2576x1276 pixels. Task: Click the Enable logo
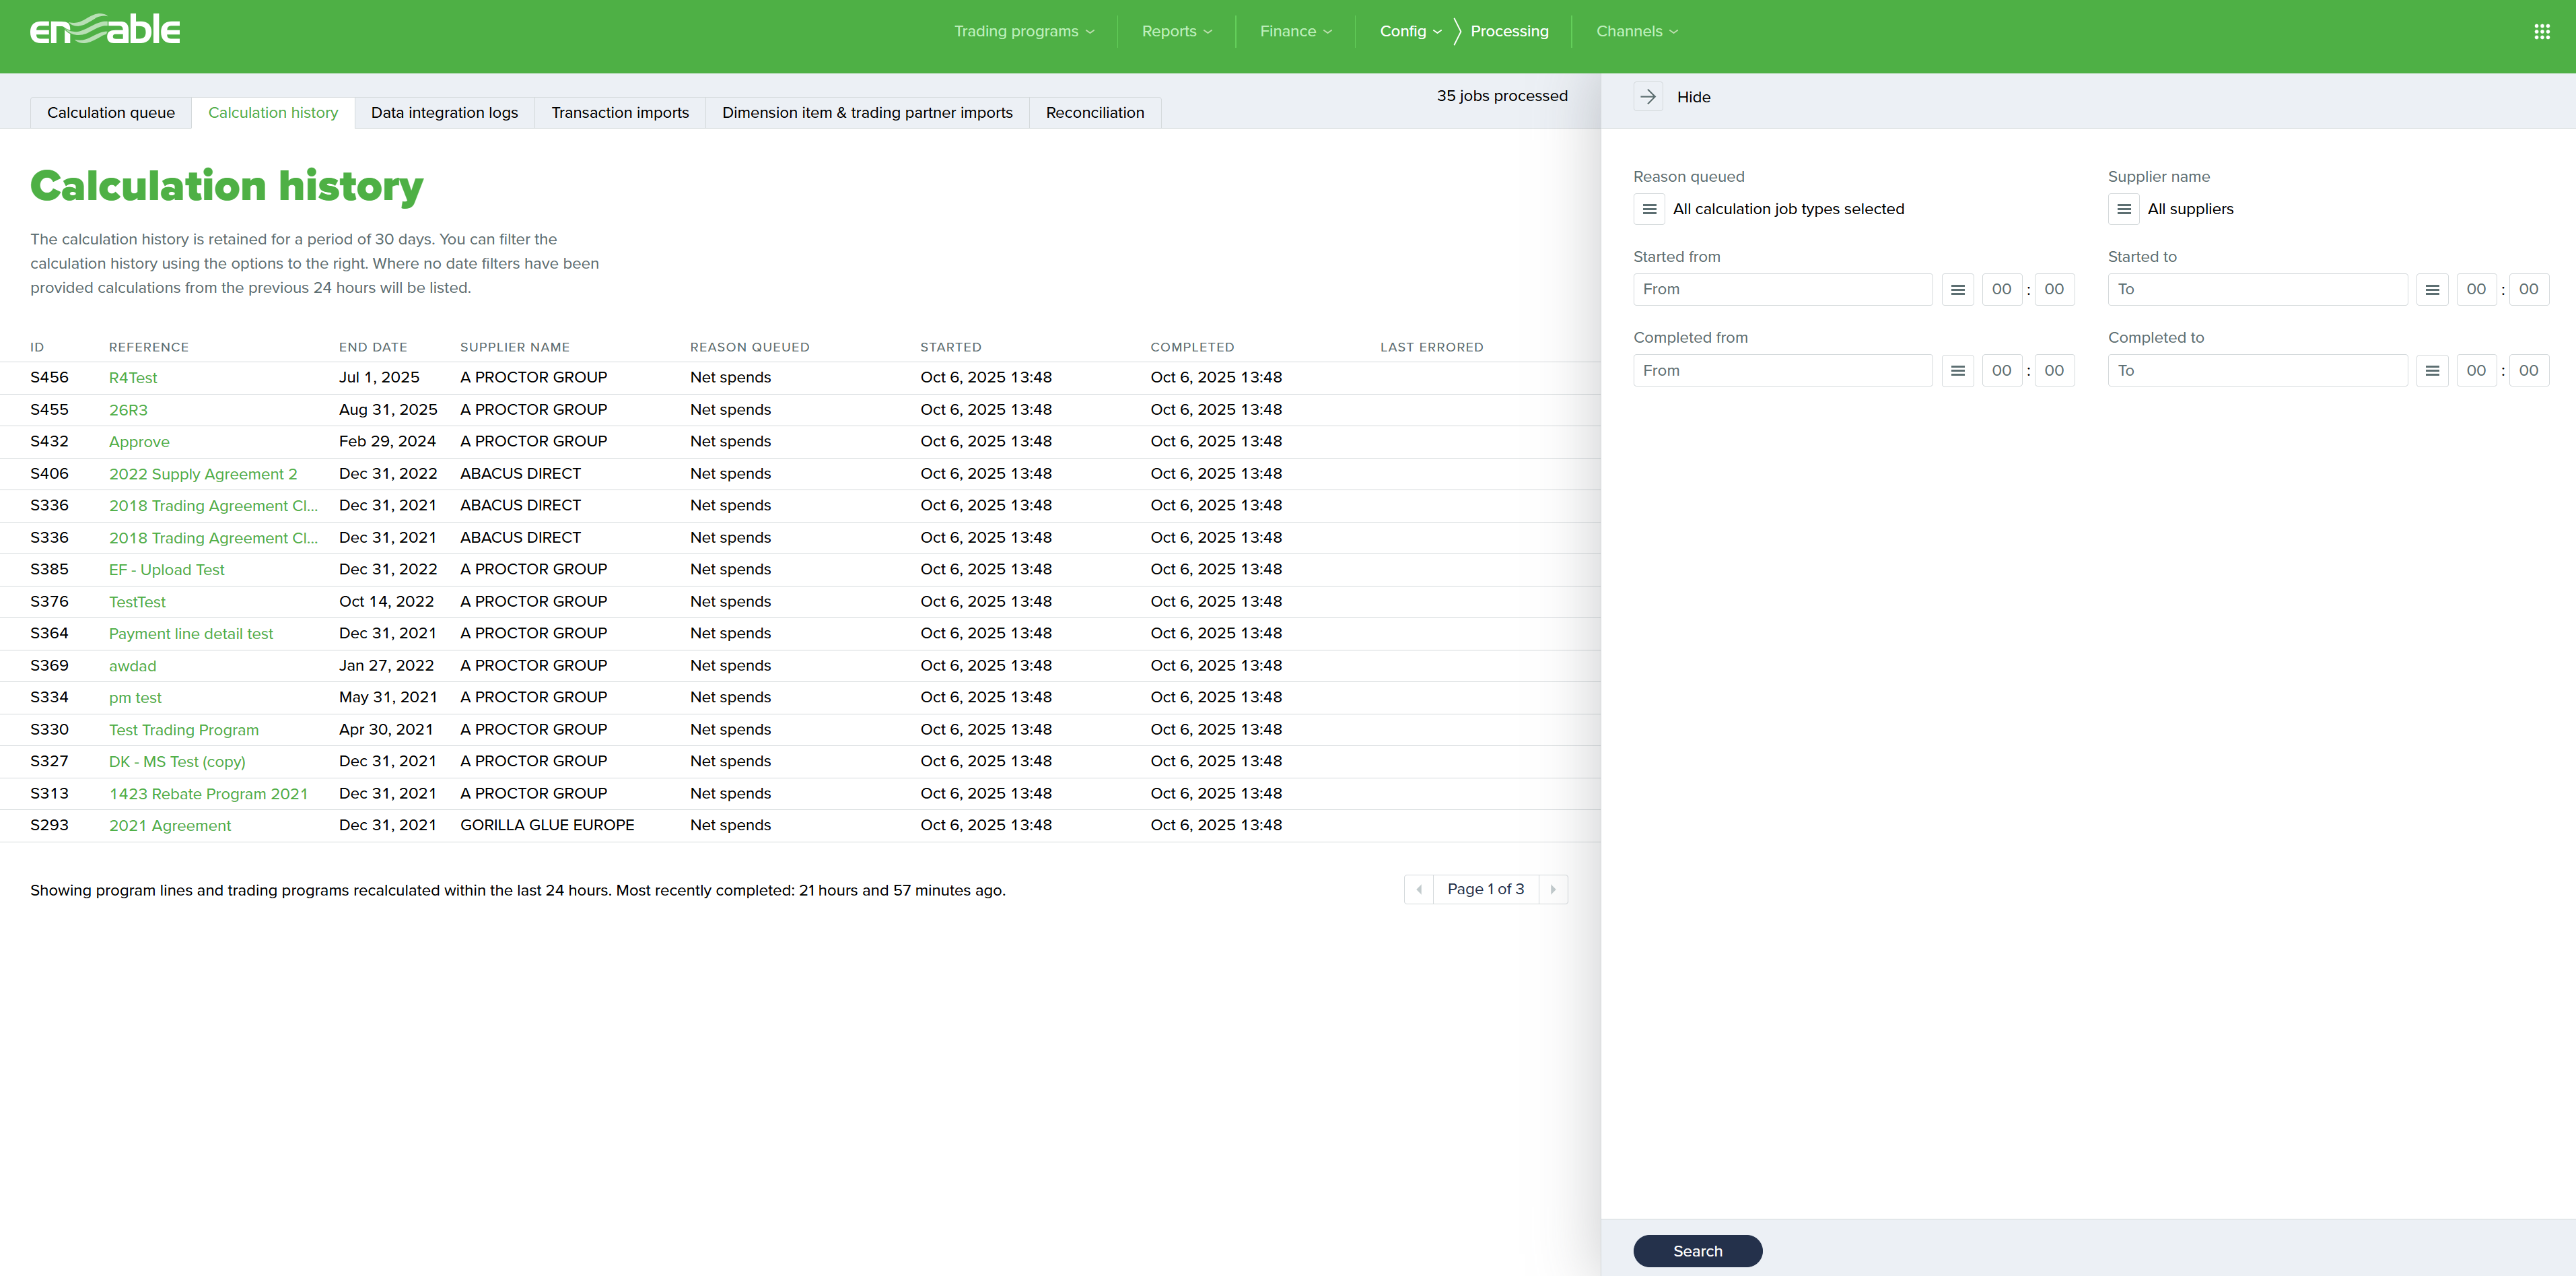pyautogui.click(x=105, y=30)
